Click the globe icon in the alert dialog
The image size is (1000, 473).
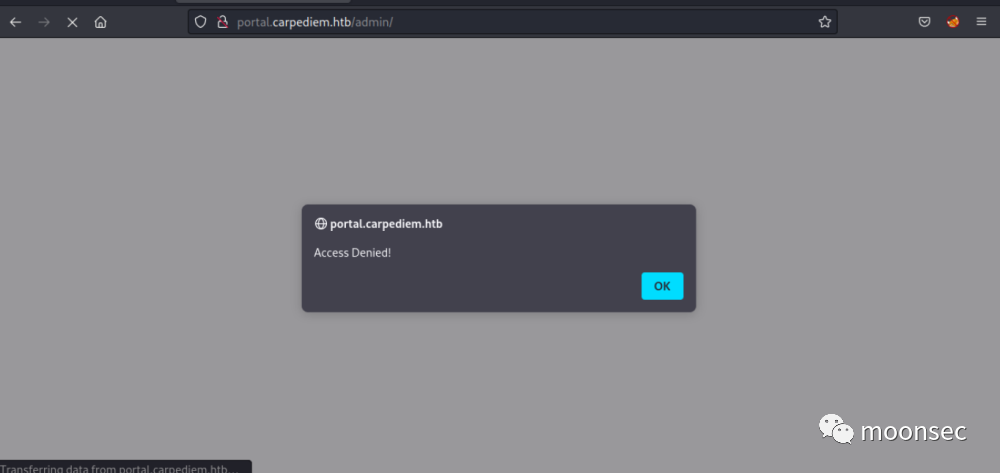pyautogui.click(x=320, y=224)
